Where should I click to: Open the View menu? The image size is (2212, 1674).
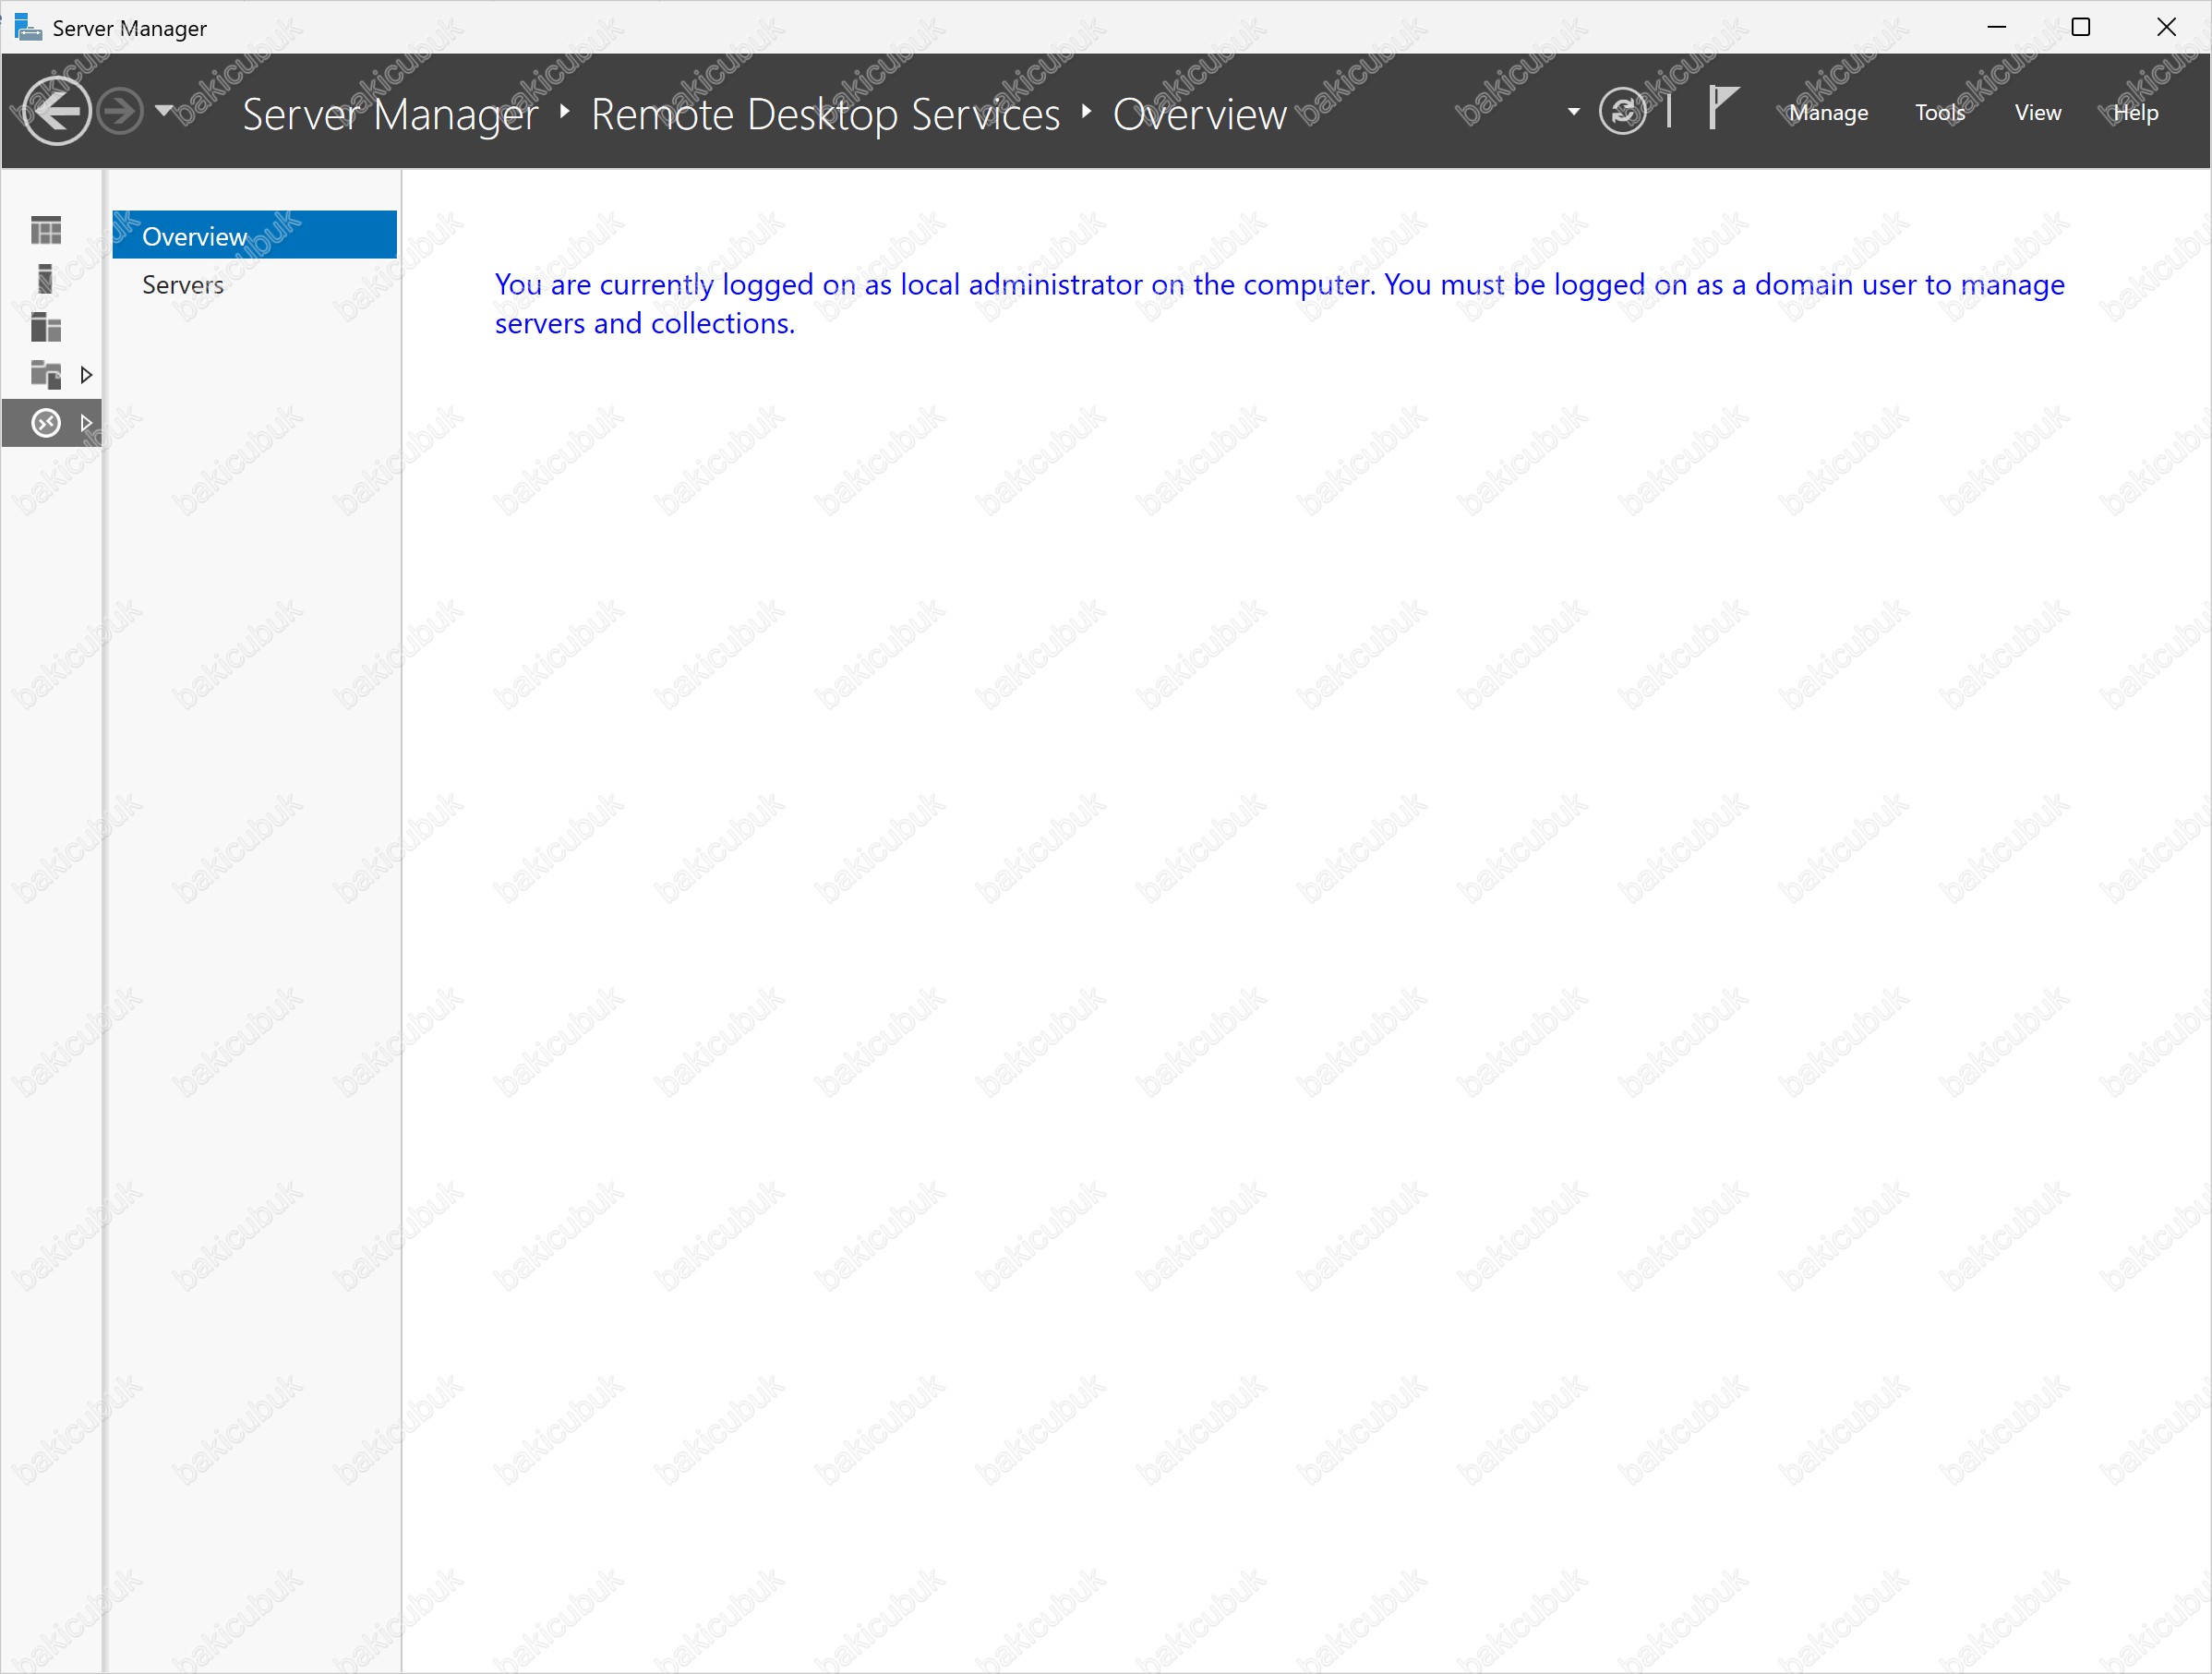pos(2037,113)
